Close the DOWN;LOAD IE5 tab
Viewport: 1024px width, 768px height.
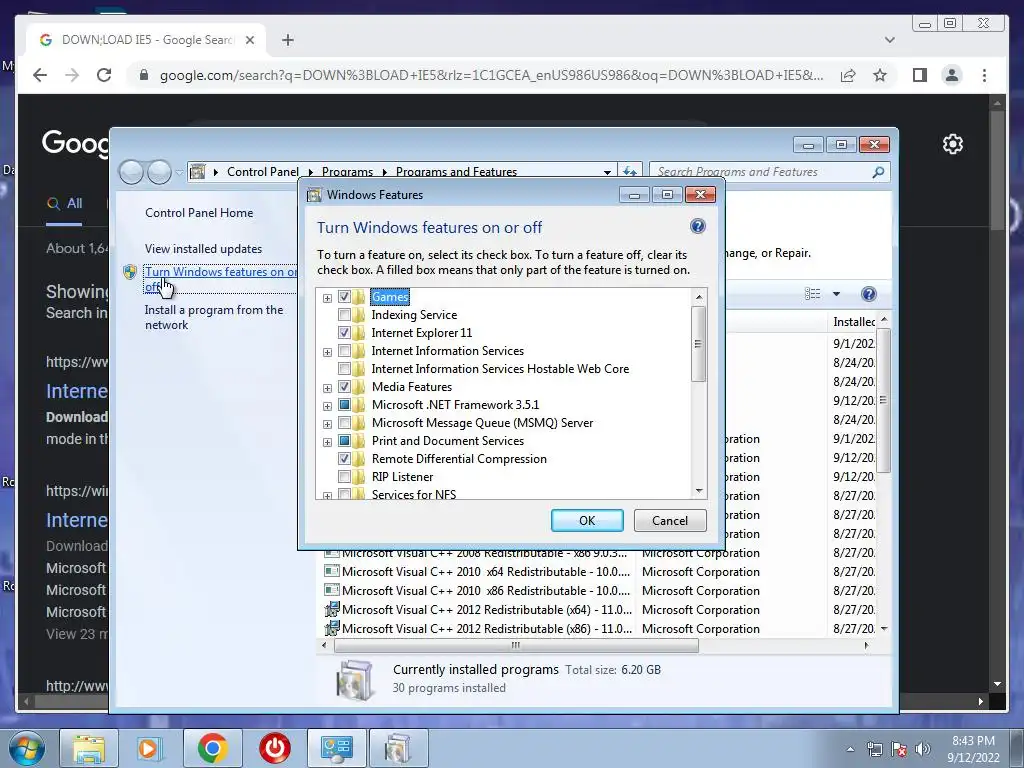(x=249, y=40)
